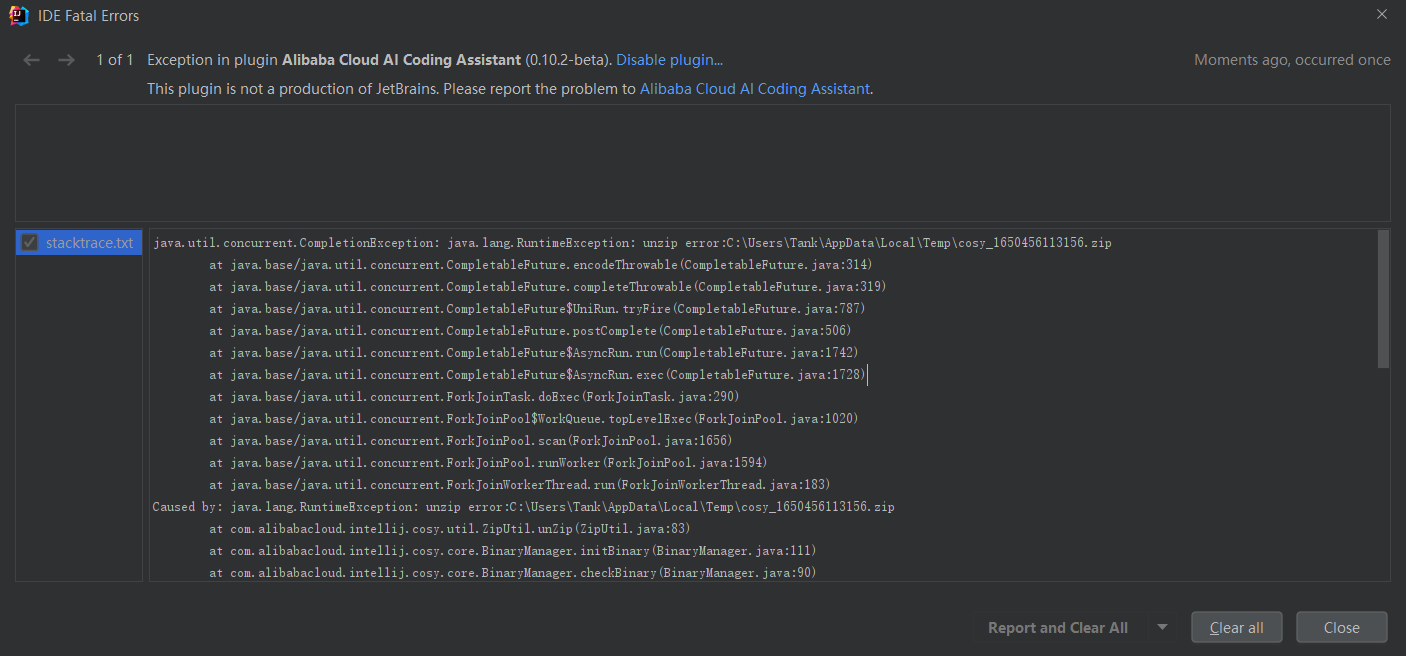Toggle the stacktrace.txt attachment checkbox
Viewport: 1406px width, 656px height.
[x=30, y=242]
